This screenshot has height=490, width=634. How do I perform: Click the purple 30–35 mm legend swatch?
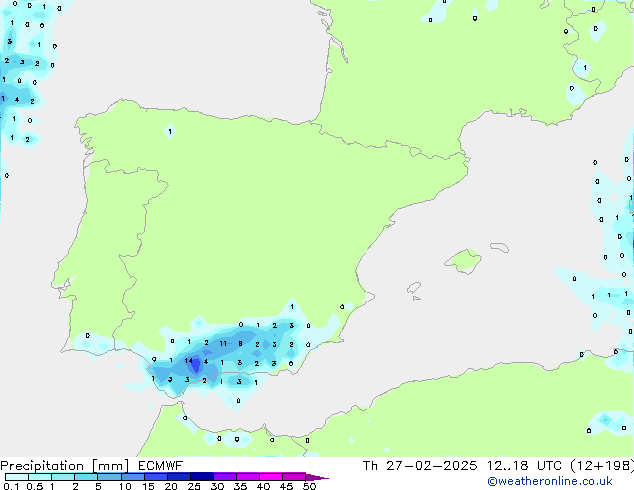point(224,477)
